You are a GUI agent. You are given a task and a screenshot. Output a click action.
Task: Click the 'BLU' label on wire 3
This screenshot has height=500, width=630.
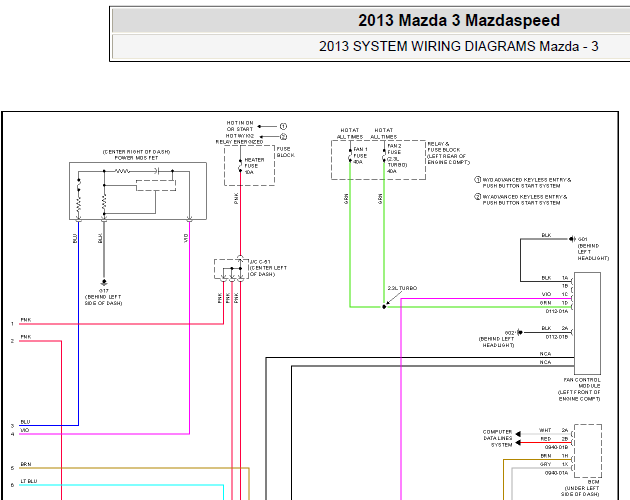[25, 422]
